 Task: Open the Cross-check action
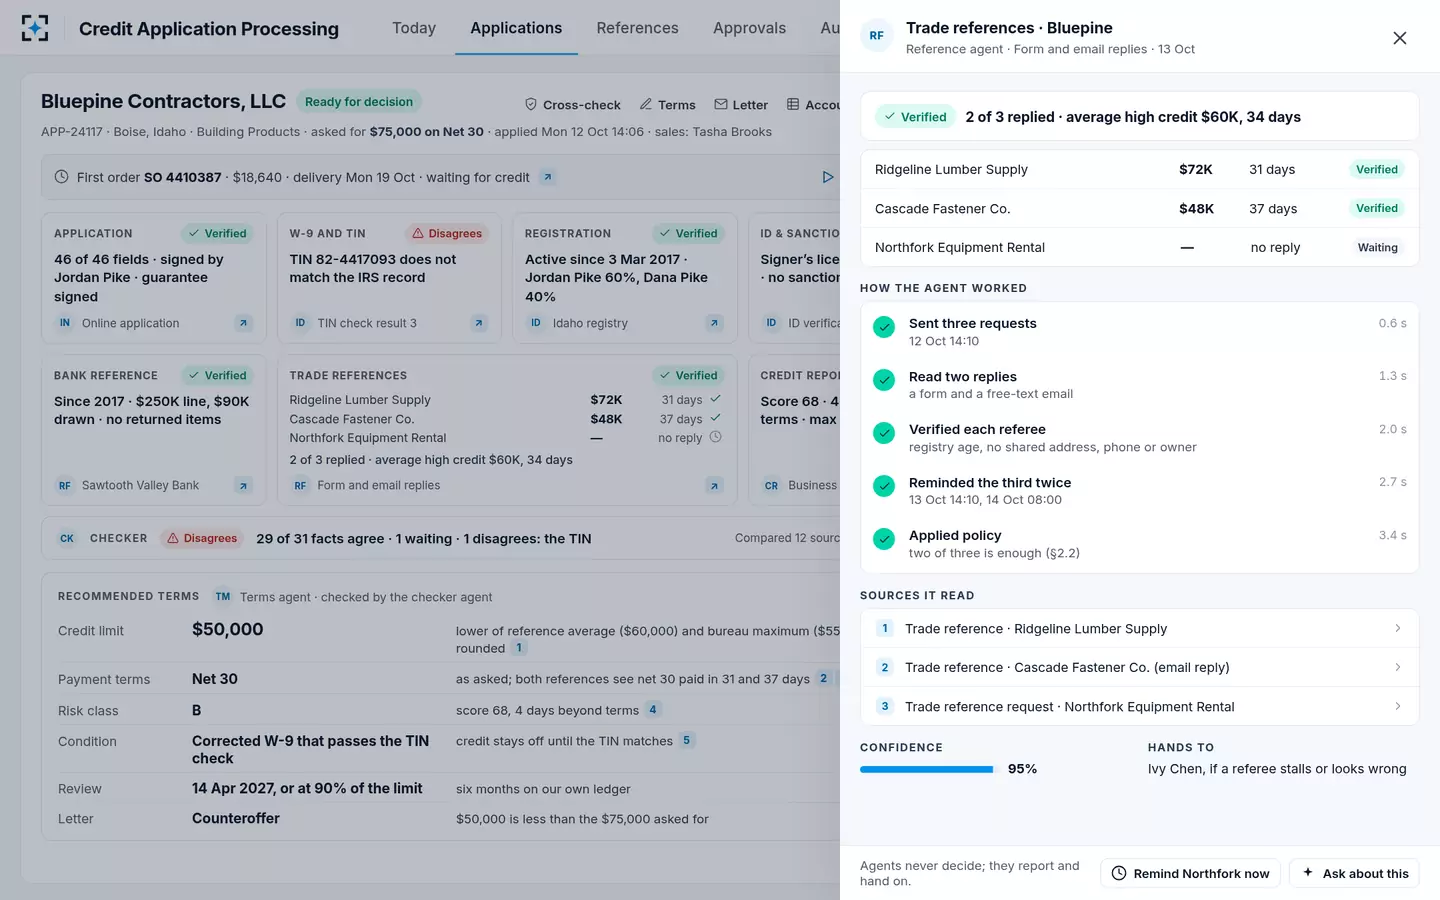click(572, 104)
